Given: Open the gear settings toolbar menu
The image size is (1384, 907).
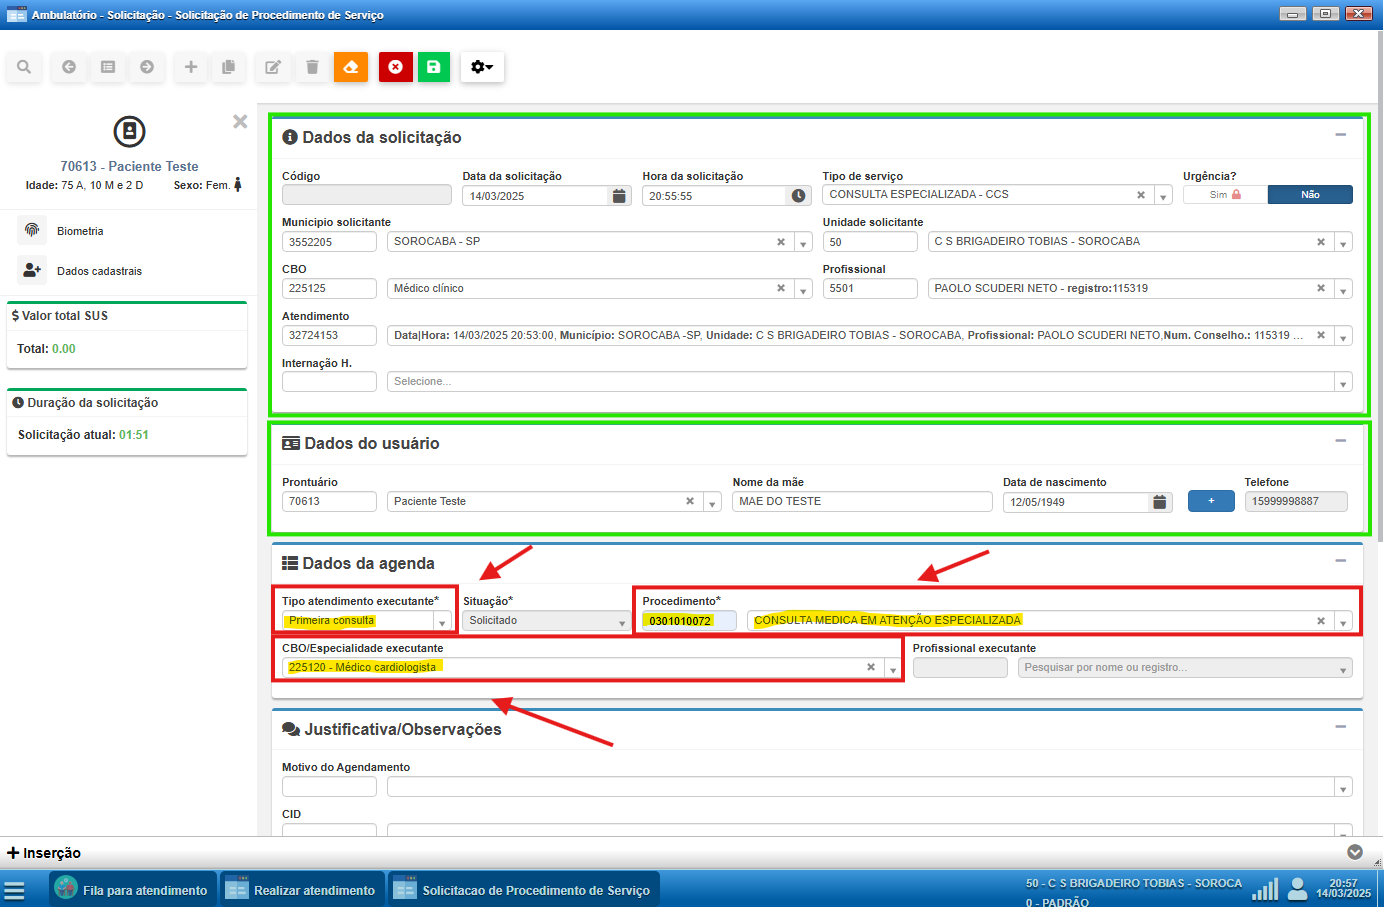Looking at the screenshot, I should [x=482, y=67].
